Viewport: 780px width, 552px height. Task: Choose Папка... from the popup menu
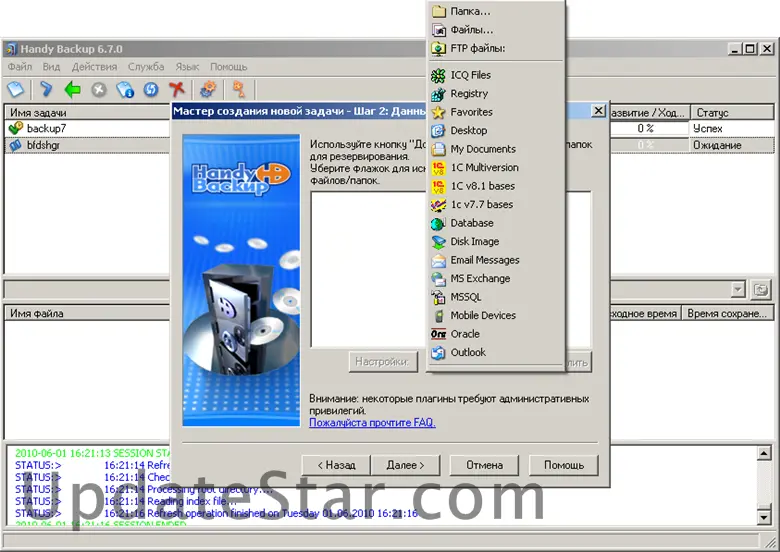[496, 11]
